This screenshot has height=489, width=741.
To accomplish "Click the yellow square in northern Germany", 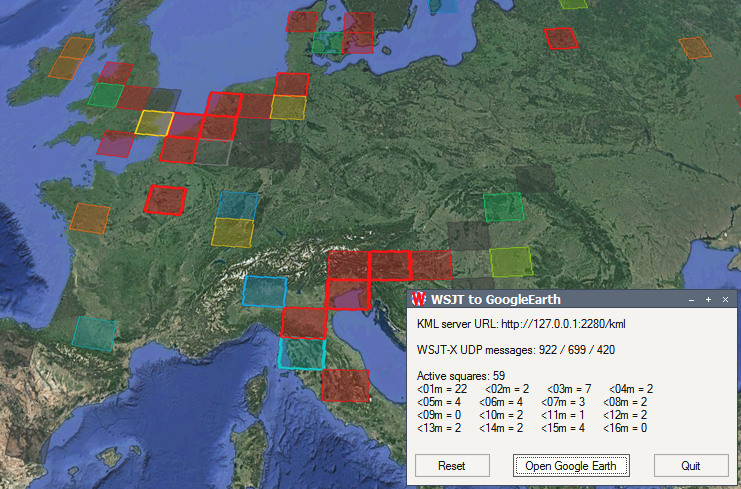I will 288,107.
